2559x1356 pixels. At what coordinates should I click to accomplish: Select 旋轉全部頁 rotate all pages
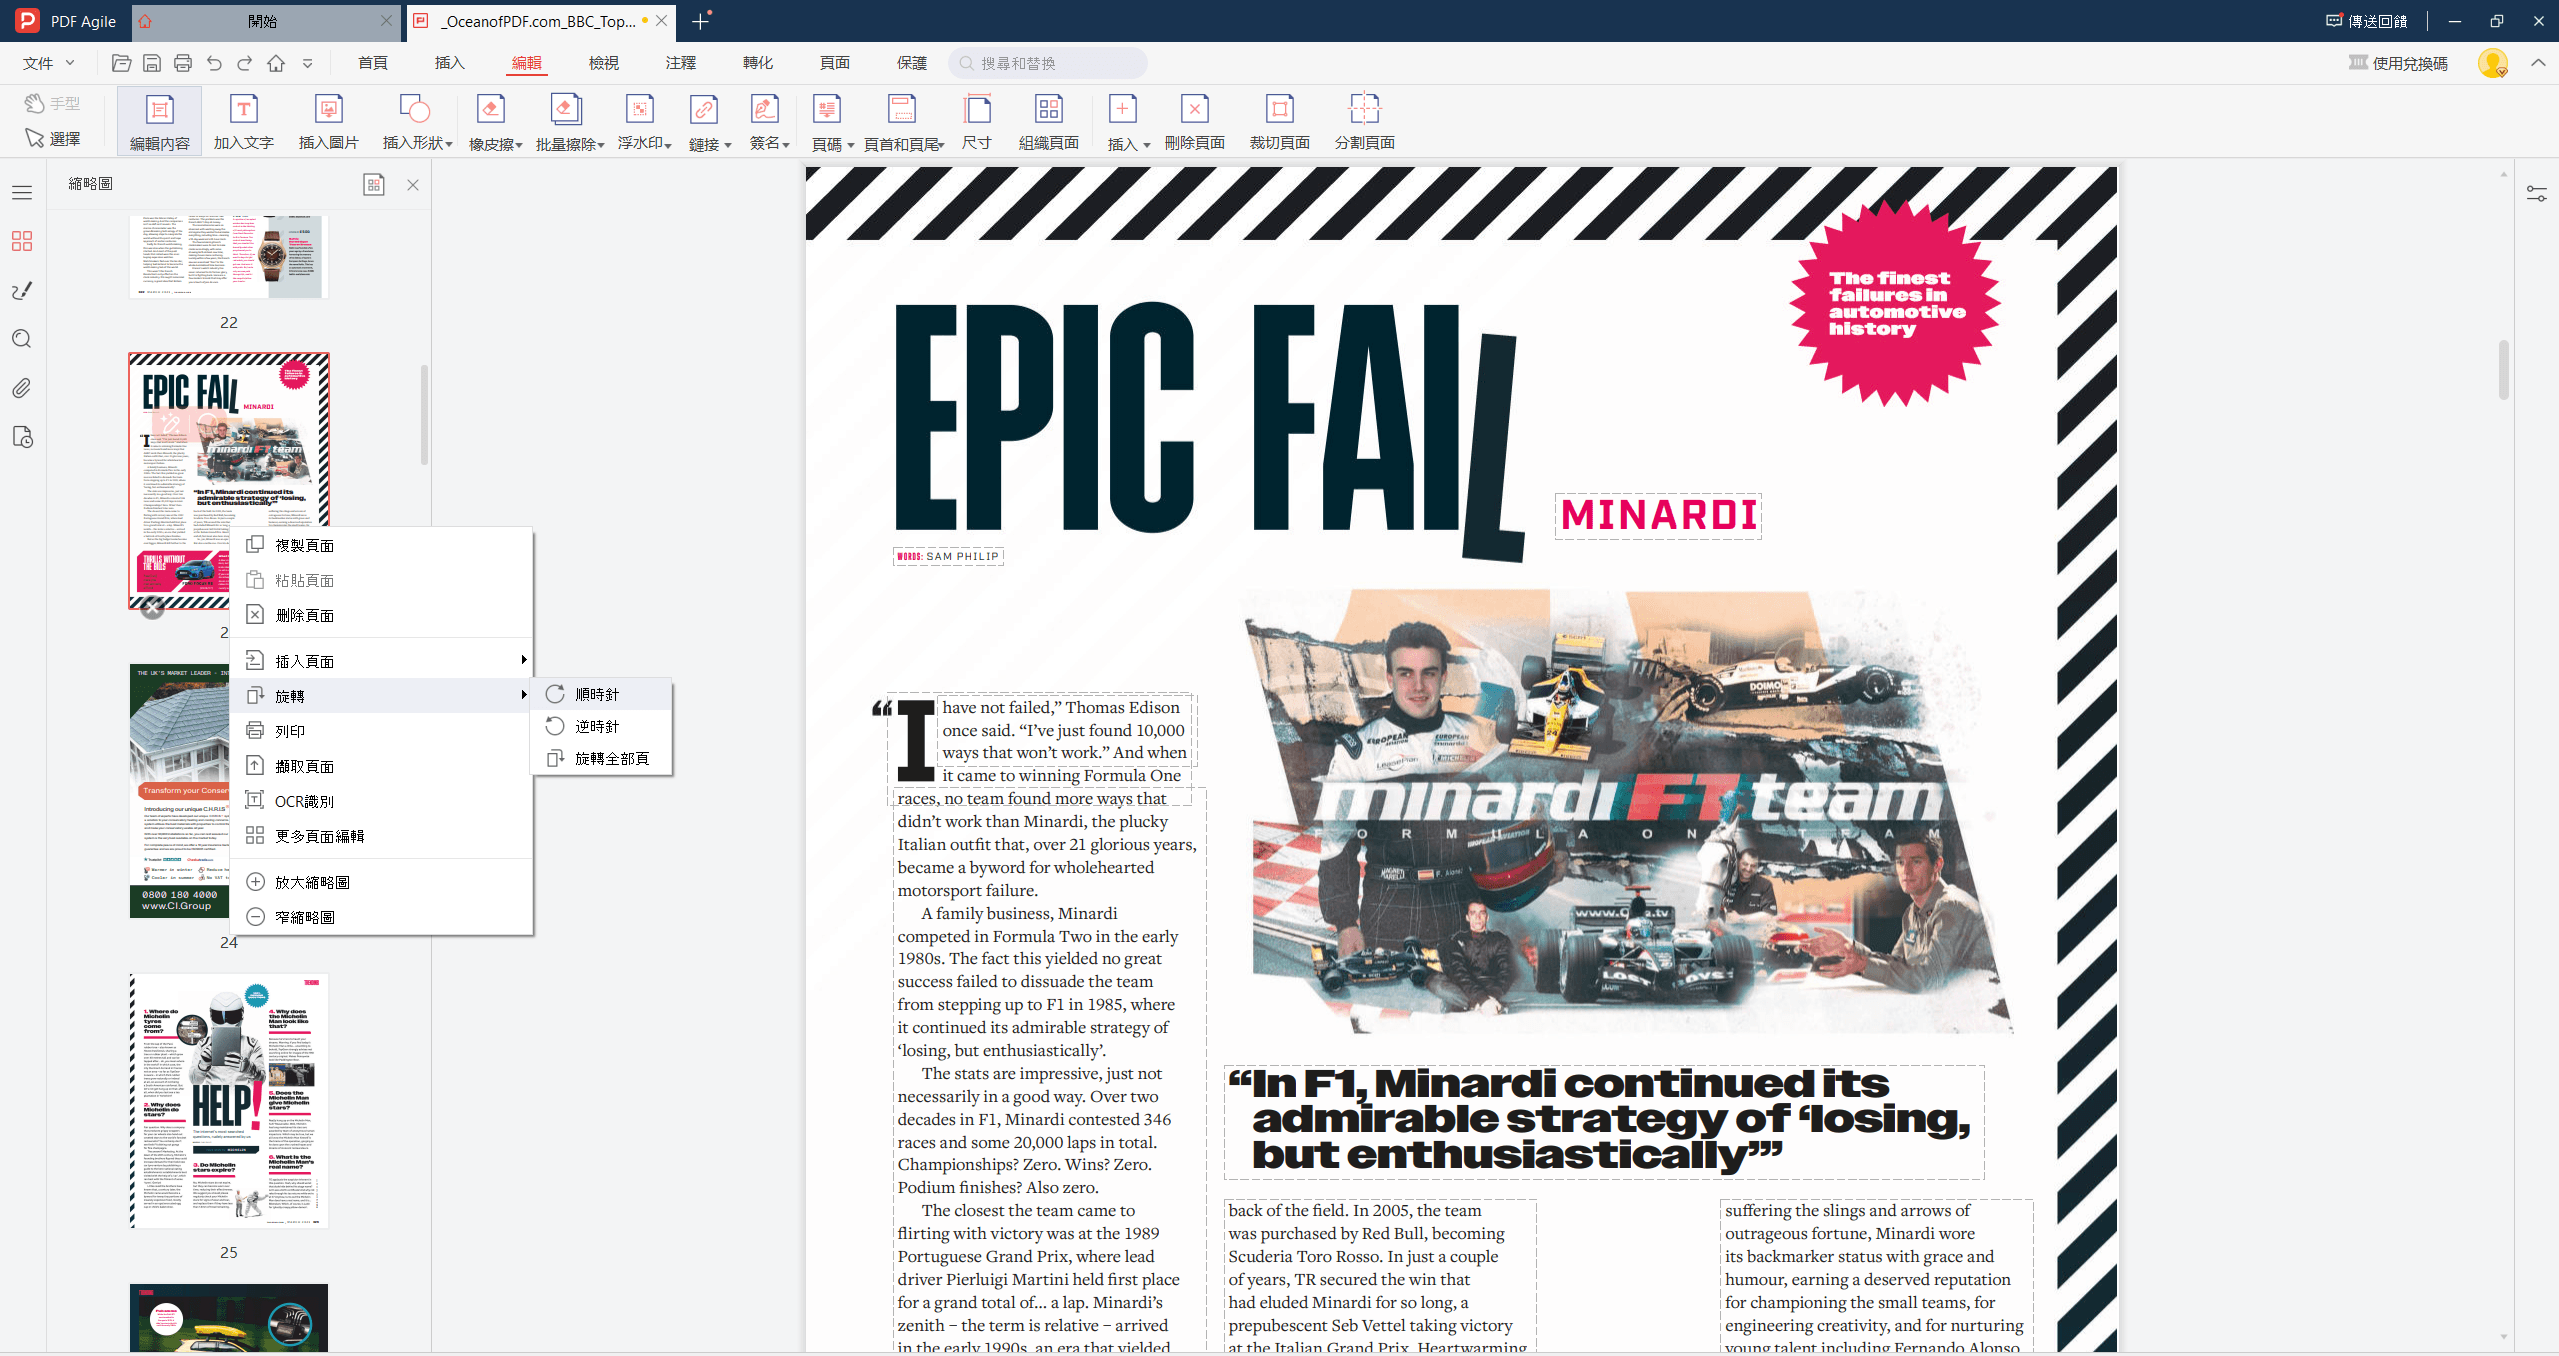[x=601, y=758]
